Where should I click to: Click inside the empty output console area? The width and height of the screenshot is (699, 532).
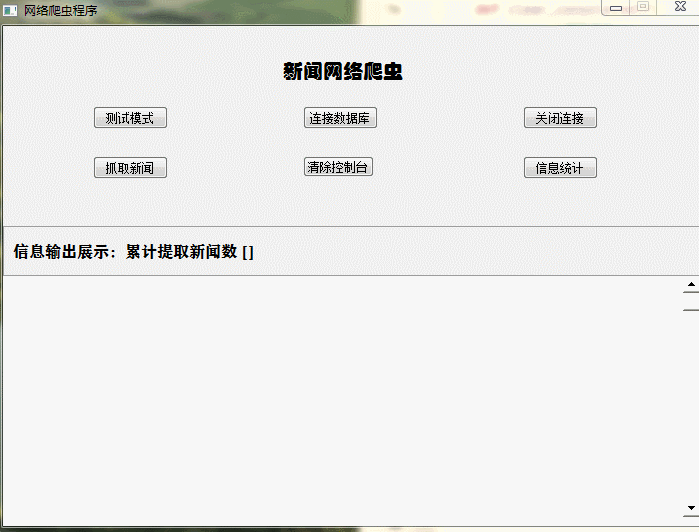[342, 400]
